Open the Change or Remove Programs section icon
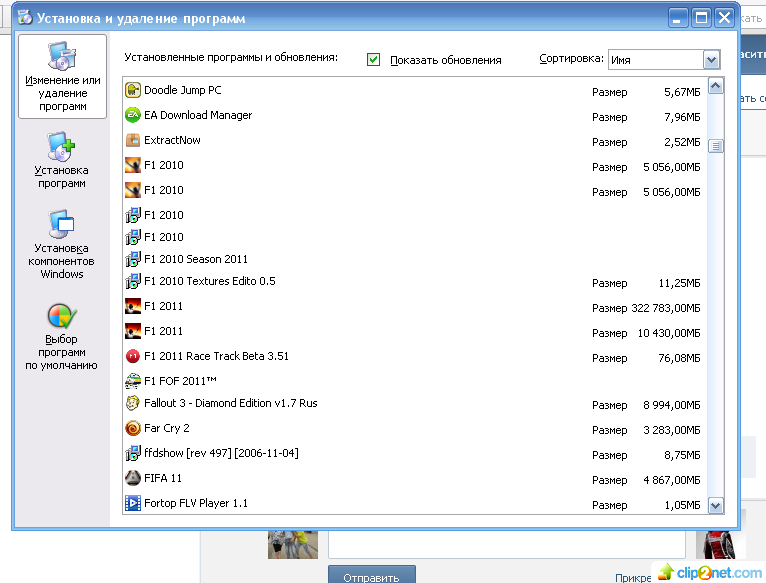The image size is (766, 583). (62, 56)
